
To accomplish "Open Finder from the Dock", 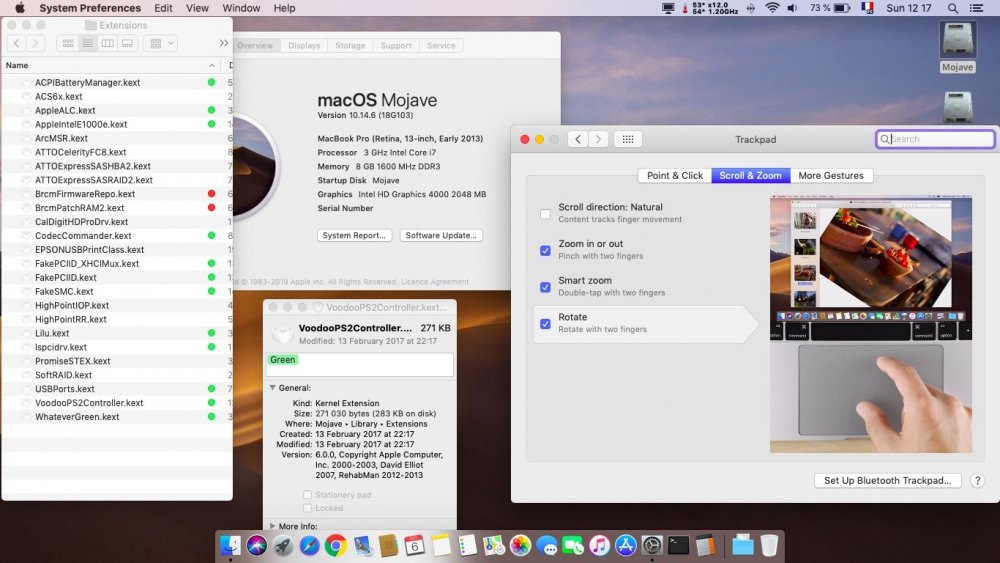I will click(x=230, y=545).
